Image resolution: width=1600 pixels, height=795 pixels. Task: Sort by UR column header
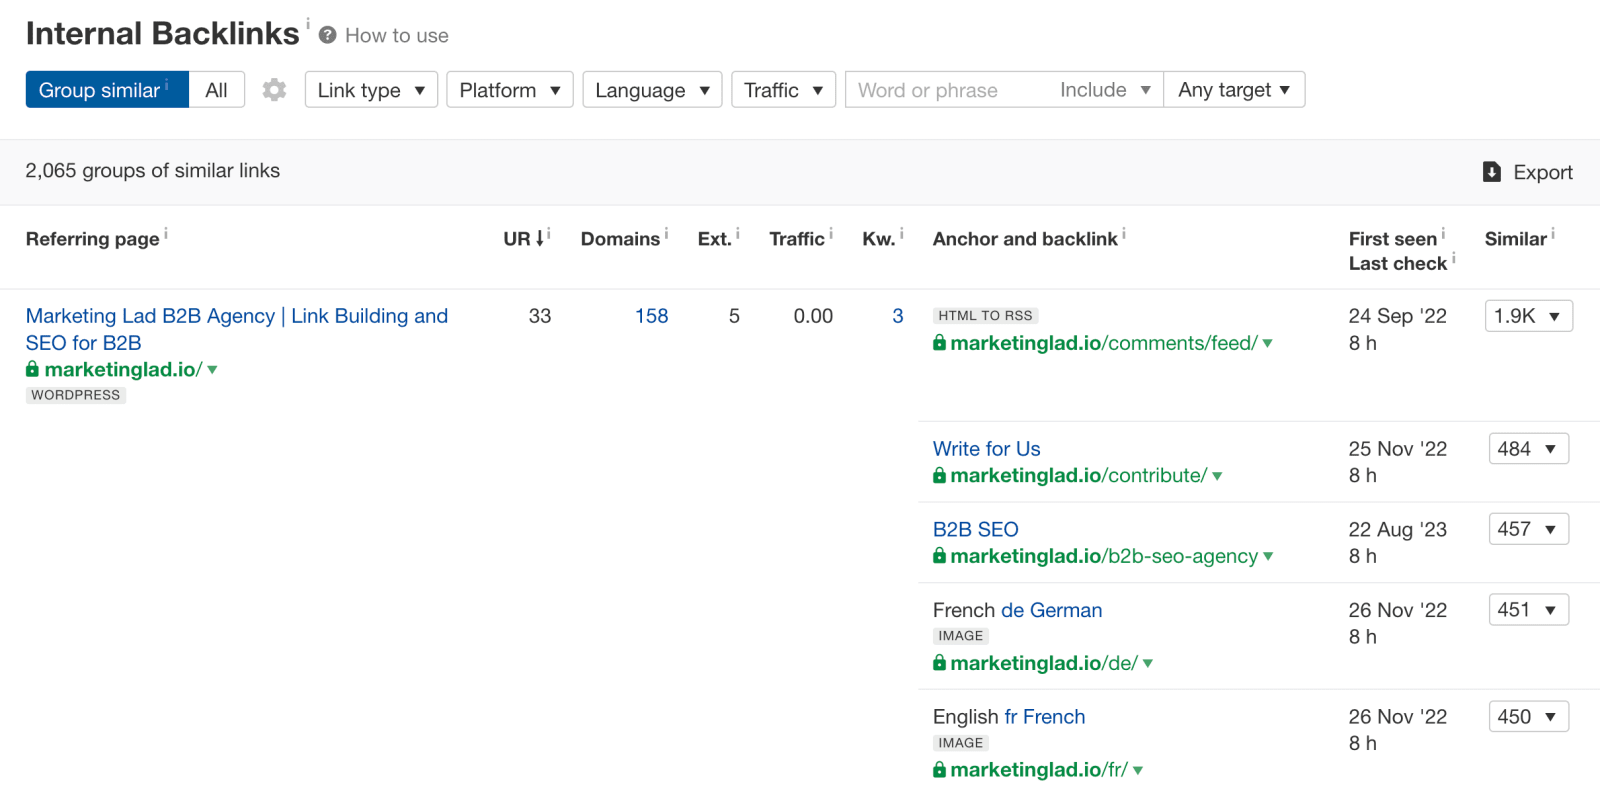tap(524, 239)
